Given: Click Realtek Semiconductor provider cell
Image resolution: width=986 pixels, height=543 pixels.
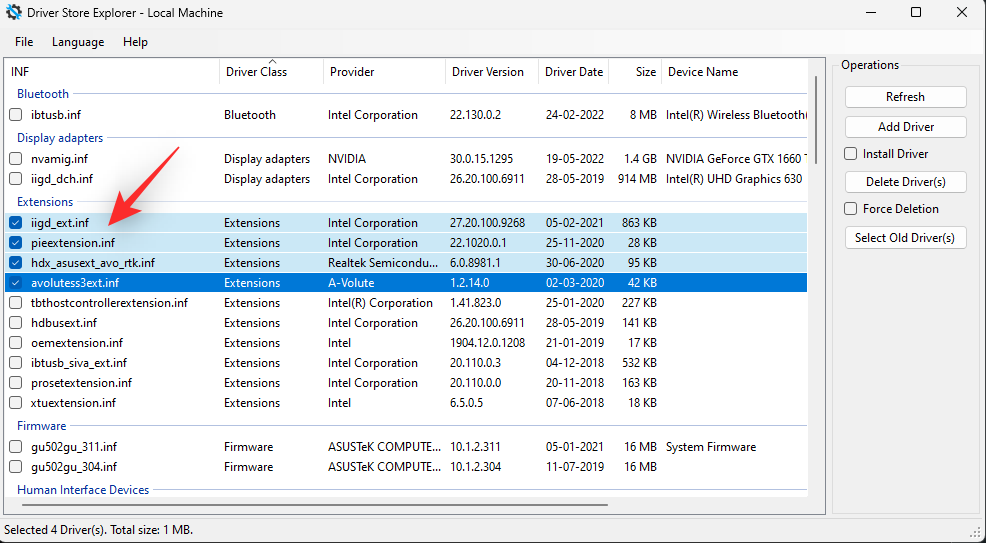Looking at the screenshot, I should tap(383, 263).
